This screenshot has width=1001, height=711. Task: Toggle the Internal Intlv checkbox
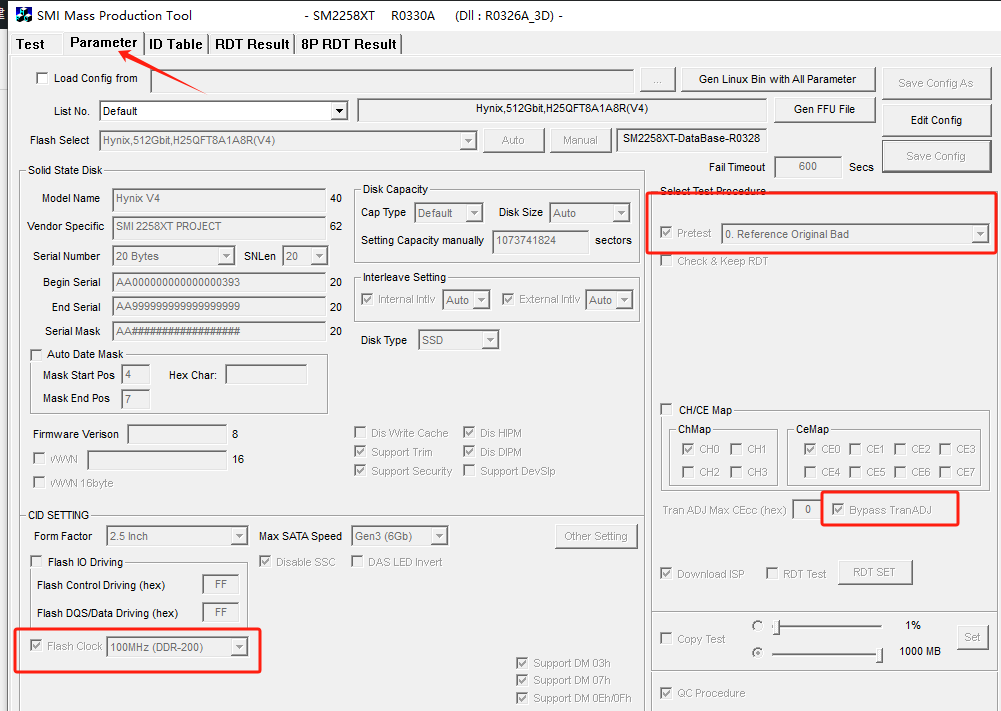click(x=367, y=299)
